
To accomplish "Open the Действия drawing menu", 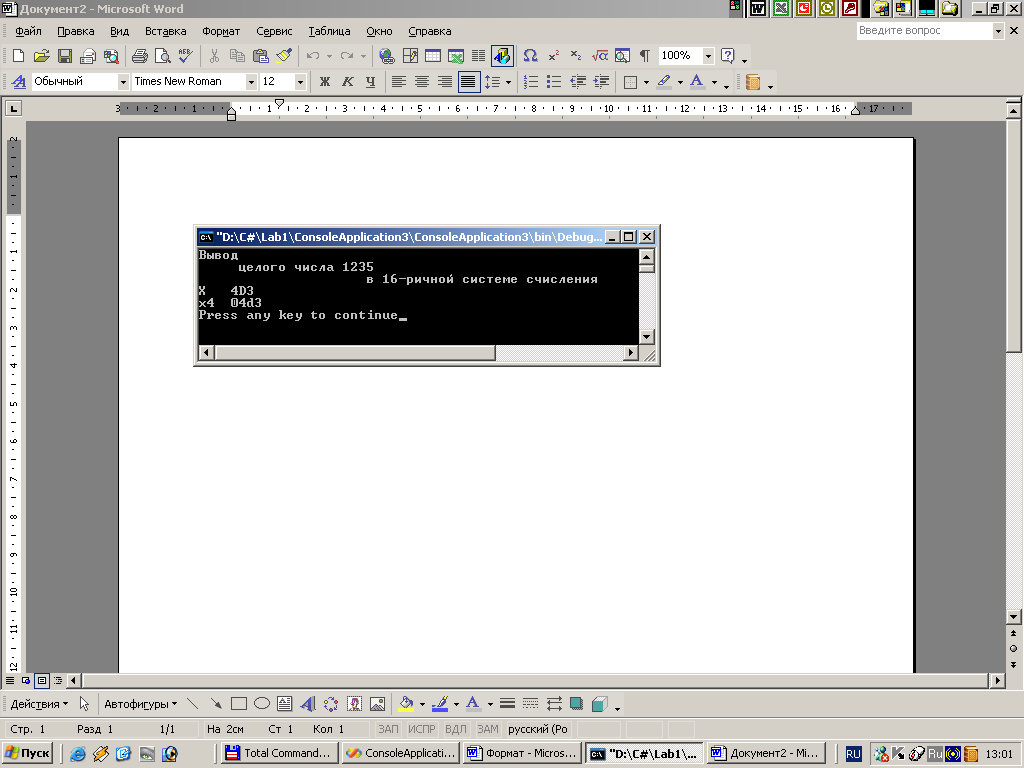I will pos(39,704).
